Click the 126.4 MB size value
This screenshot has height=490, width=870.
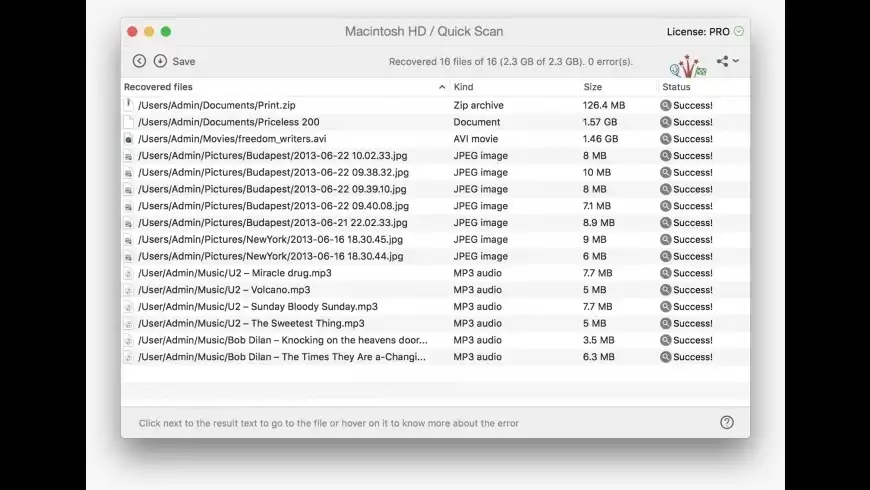(604, 105)
